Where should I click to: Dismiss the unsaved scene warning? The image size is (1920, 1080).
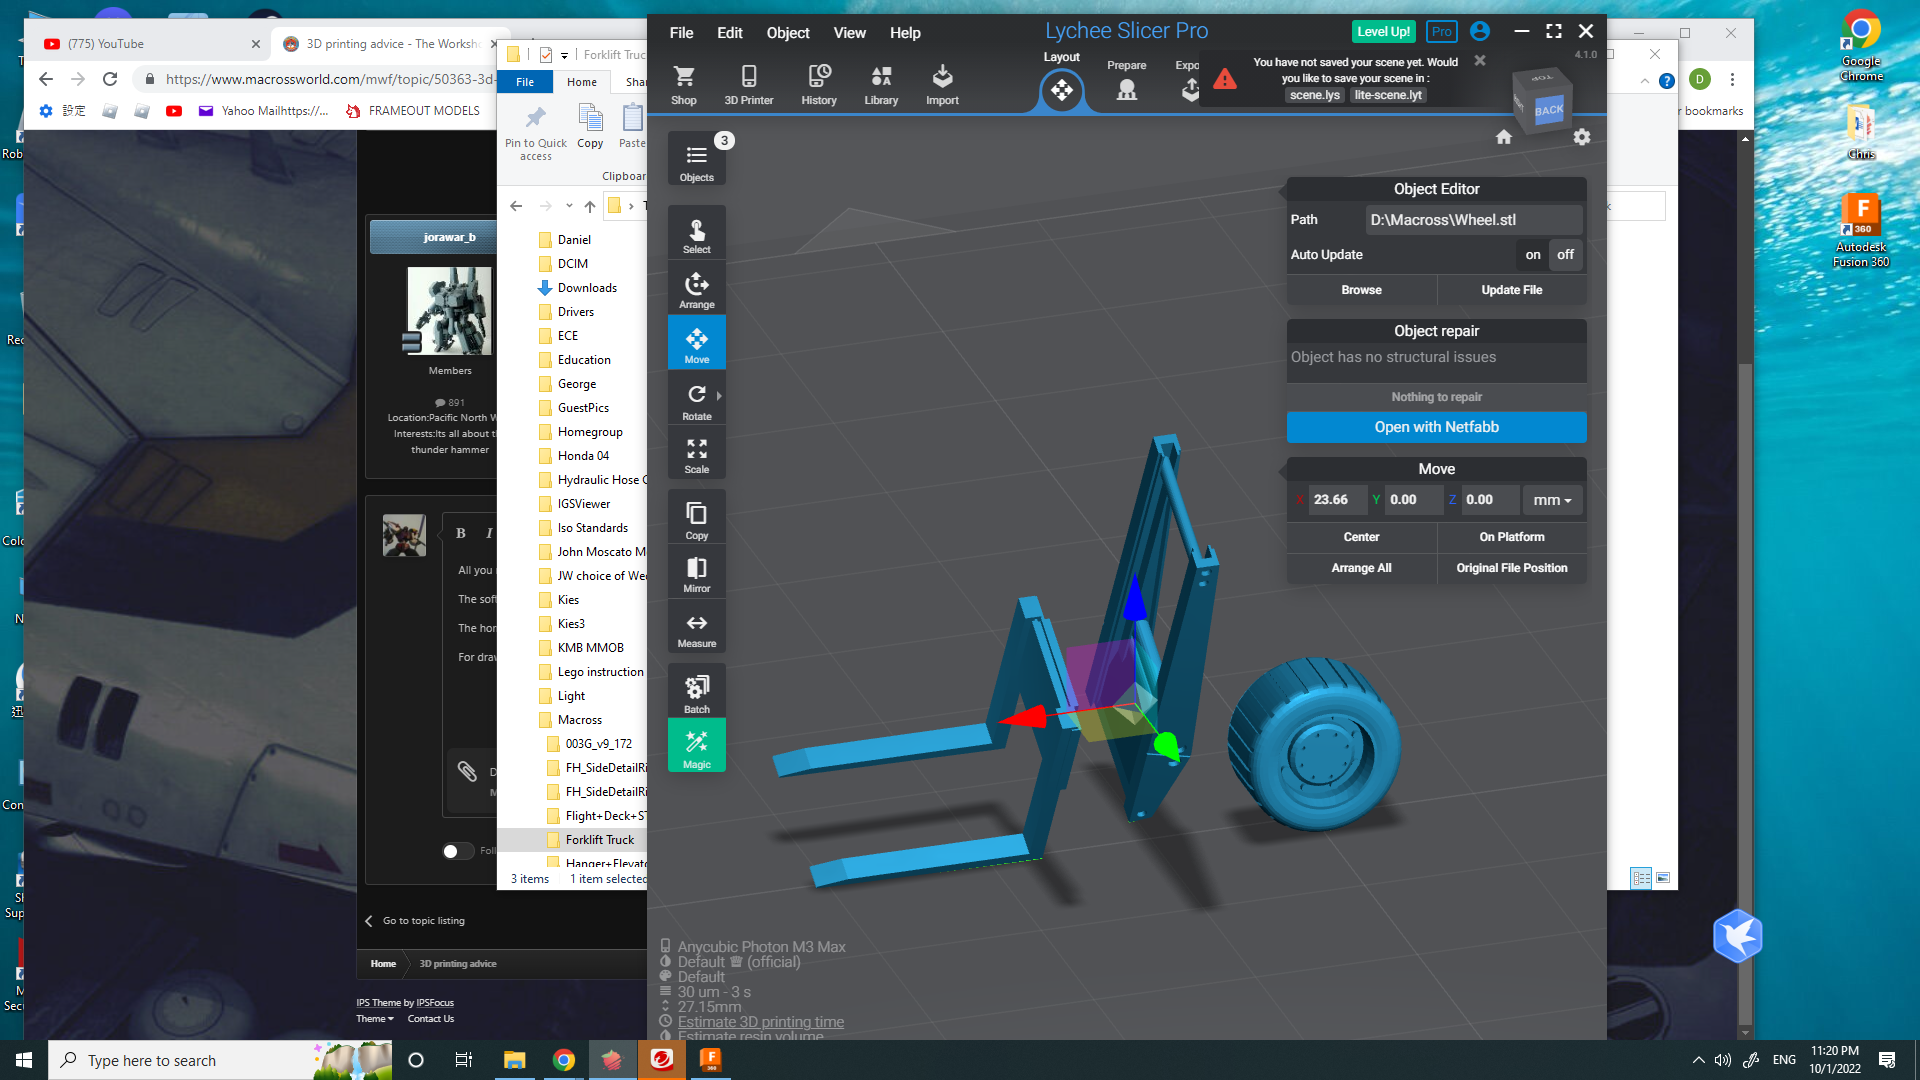coord(1480,61)
